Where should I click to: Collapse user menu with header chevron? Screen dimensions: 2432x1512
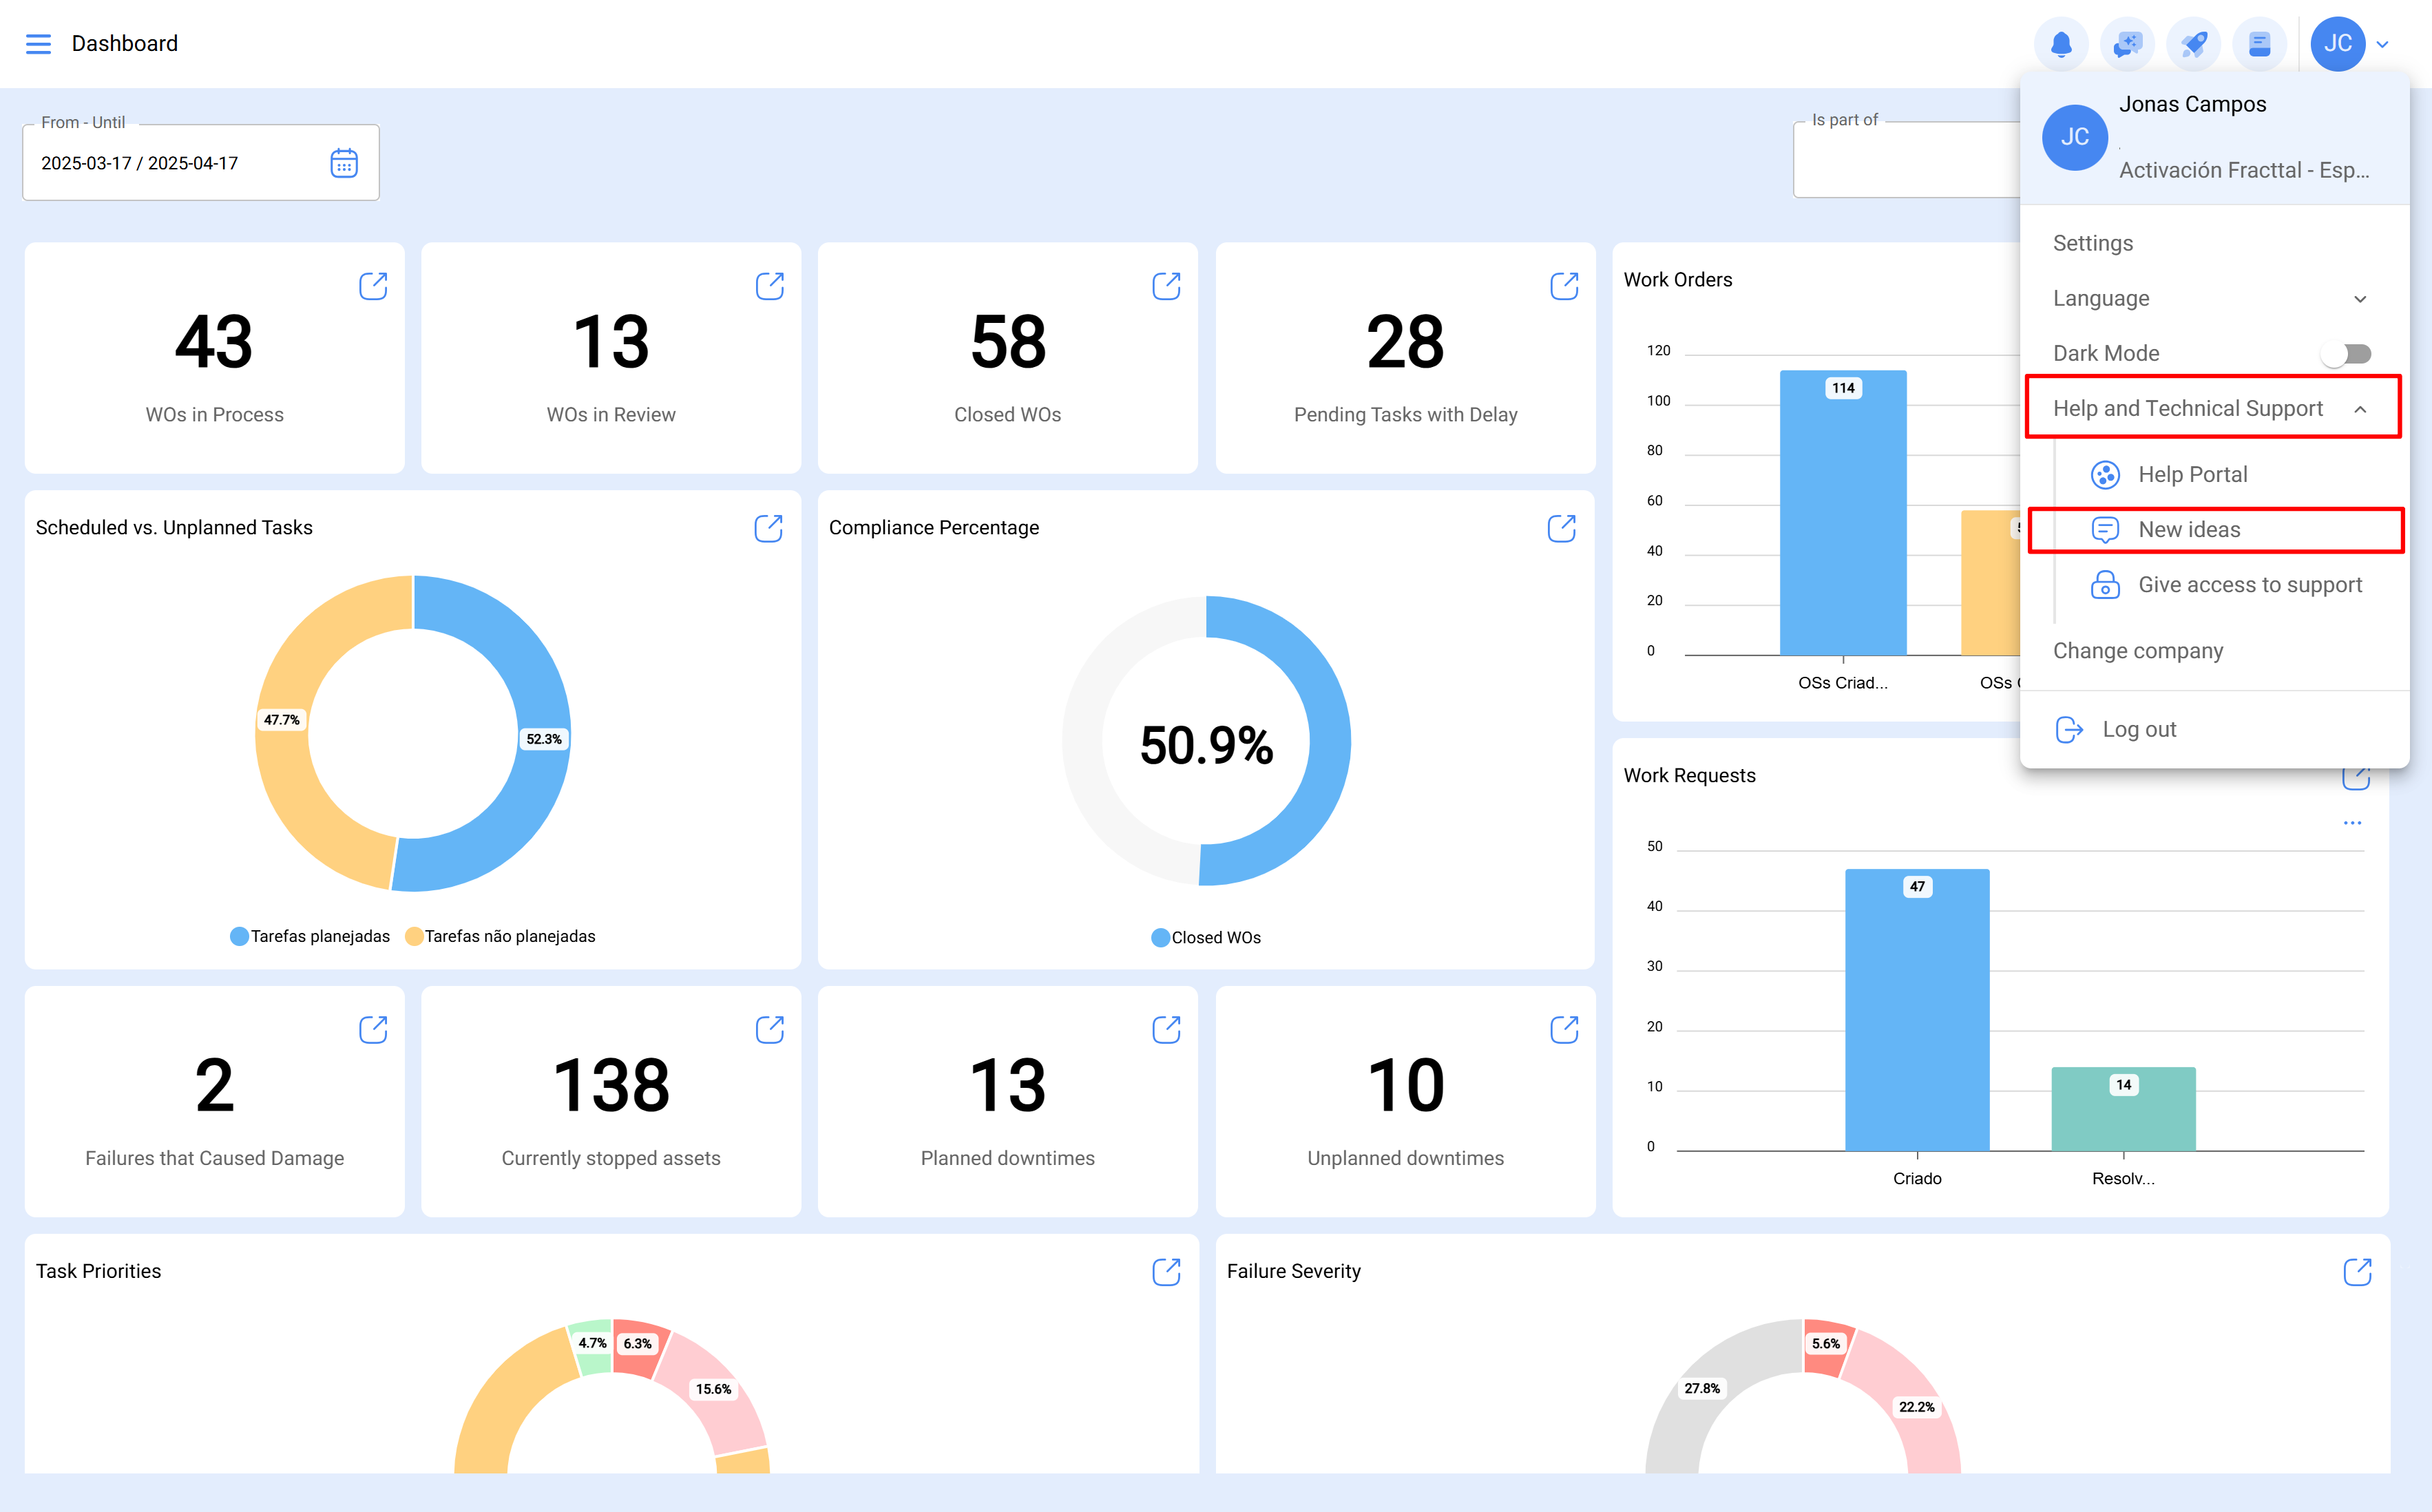2382,44
